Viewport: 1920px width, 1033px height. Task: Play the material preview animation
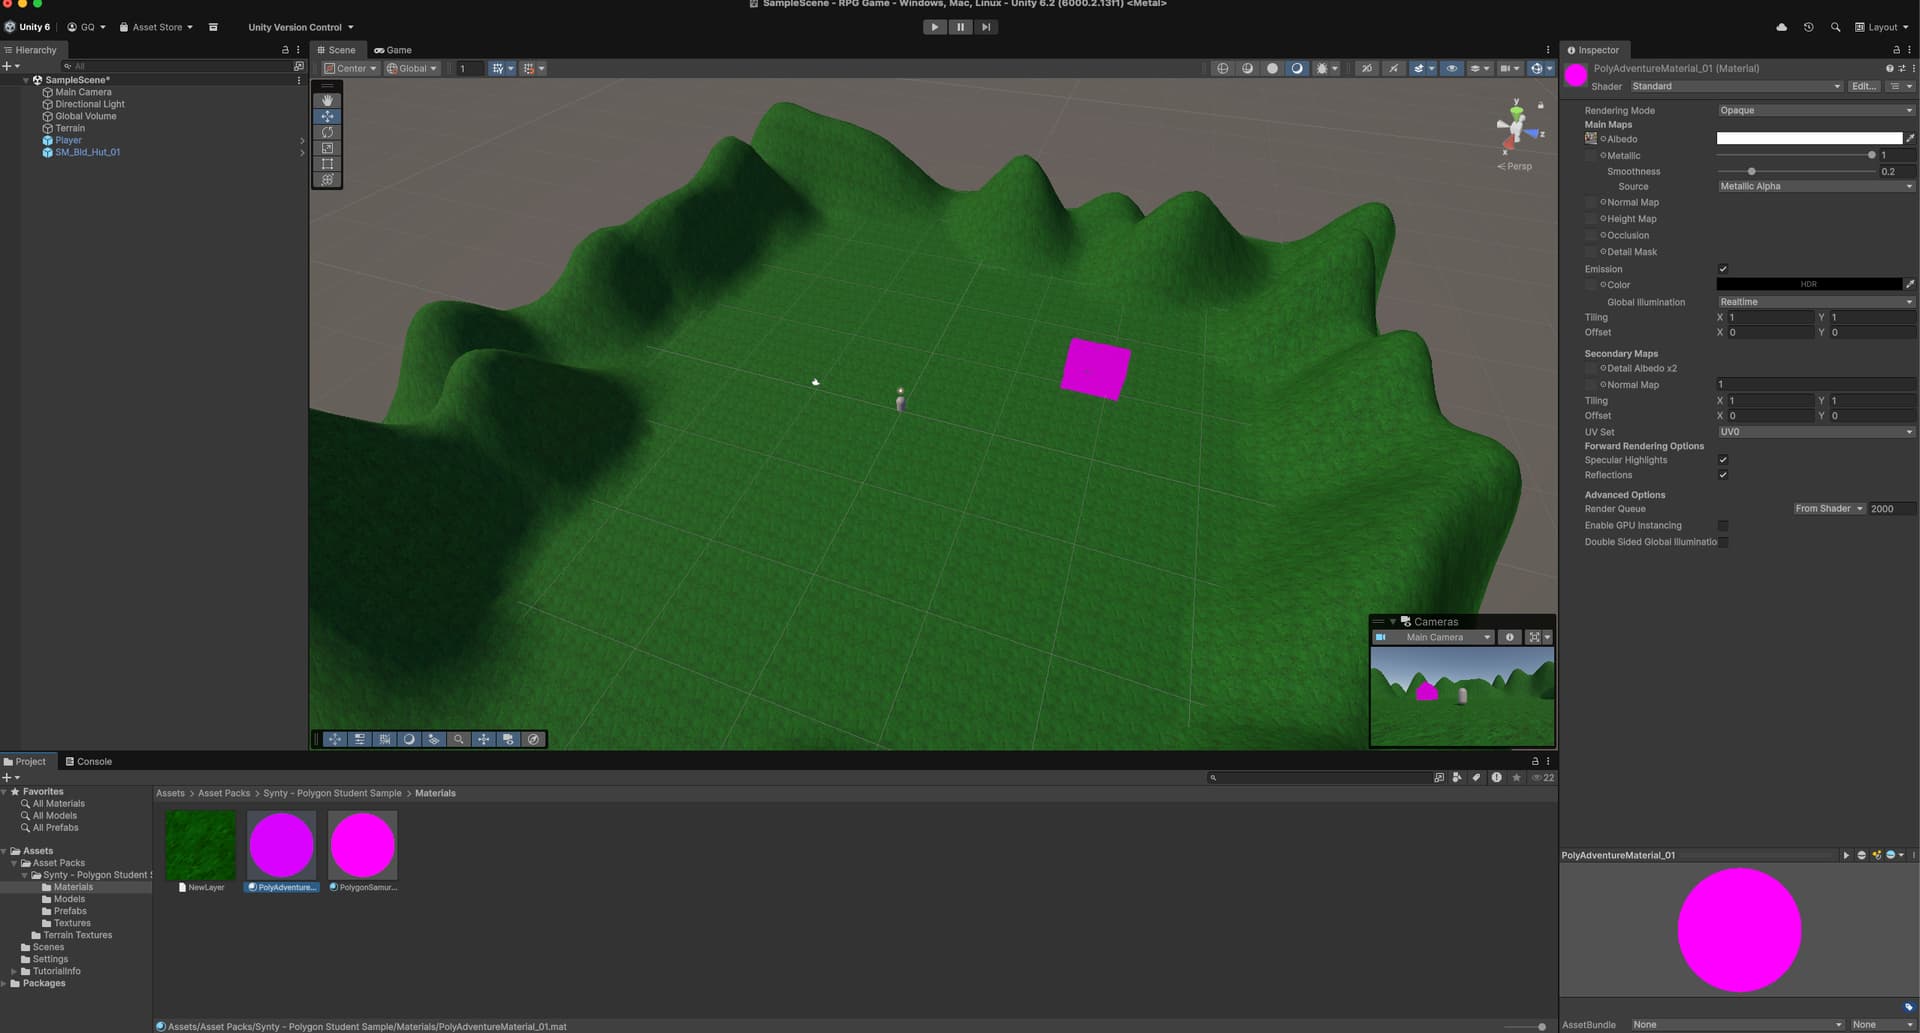1846,855
